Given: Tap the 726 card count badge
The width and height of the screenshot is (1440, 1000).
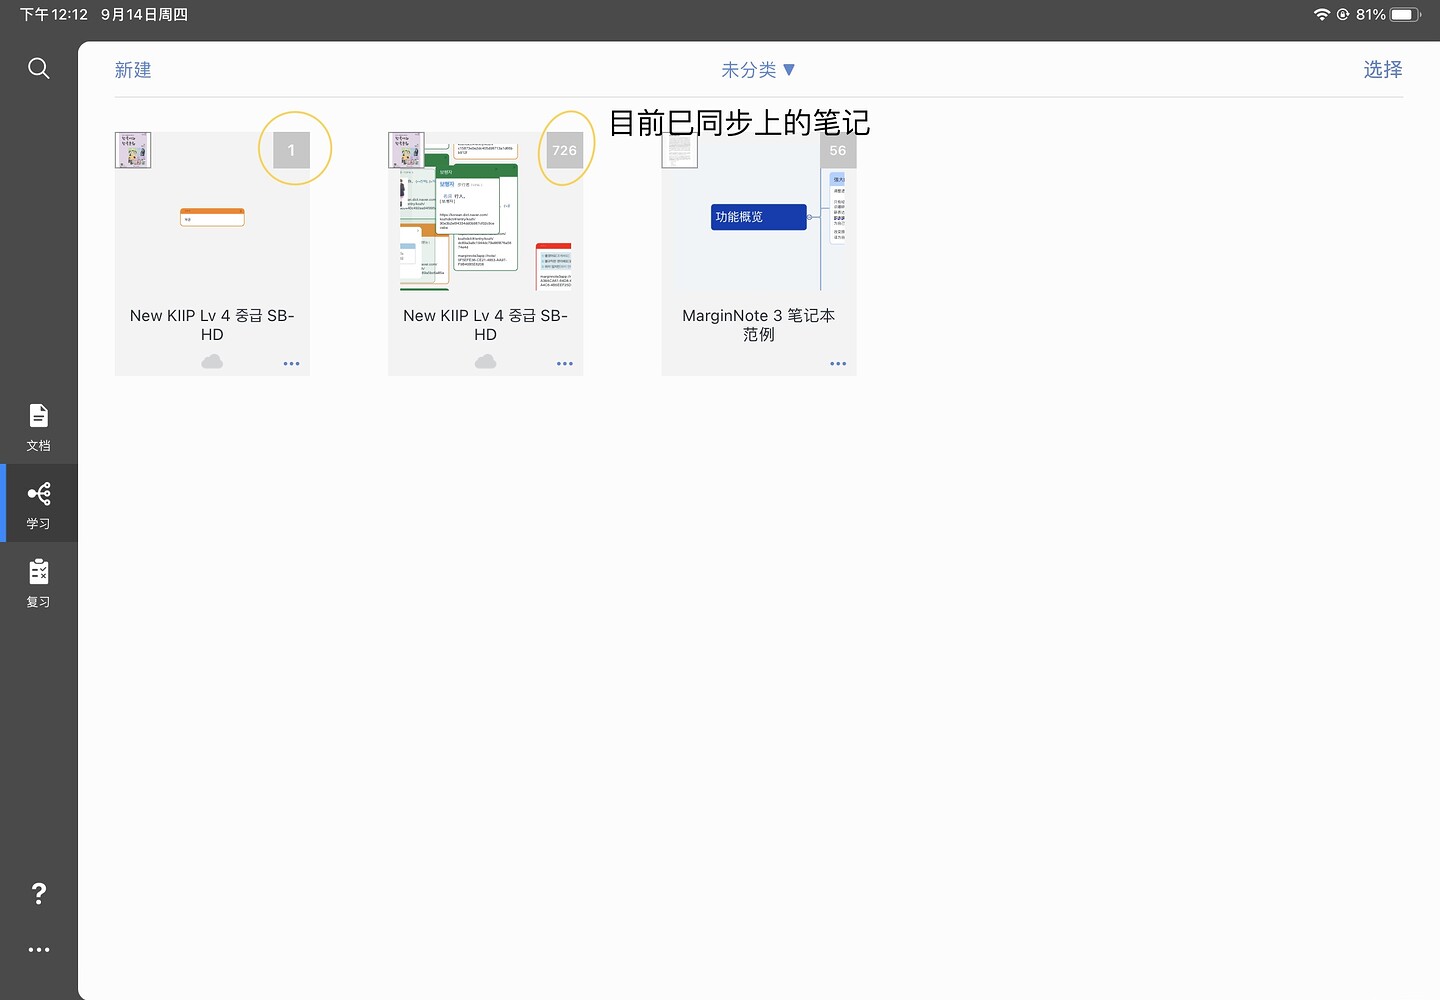Looking at the screenshot, I should tap(565, 151).
